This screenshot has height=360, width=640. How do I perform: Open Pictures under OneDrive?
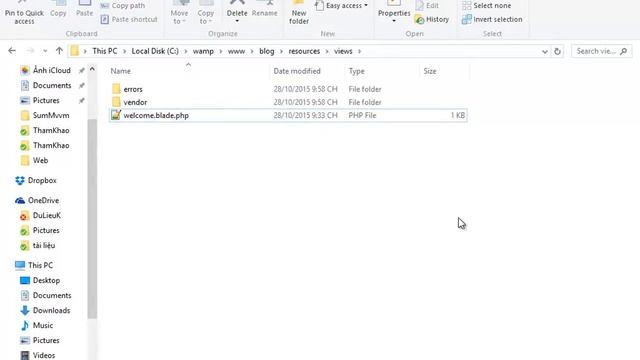click(40, 231)
